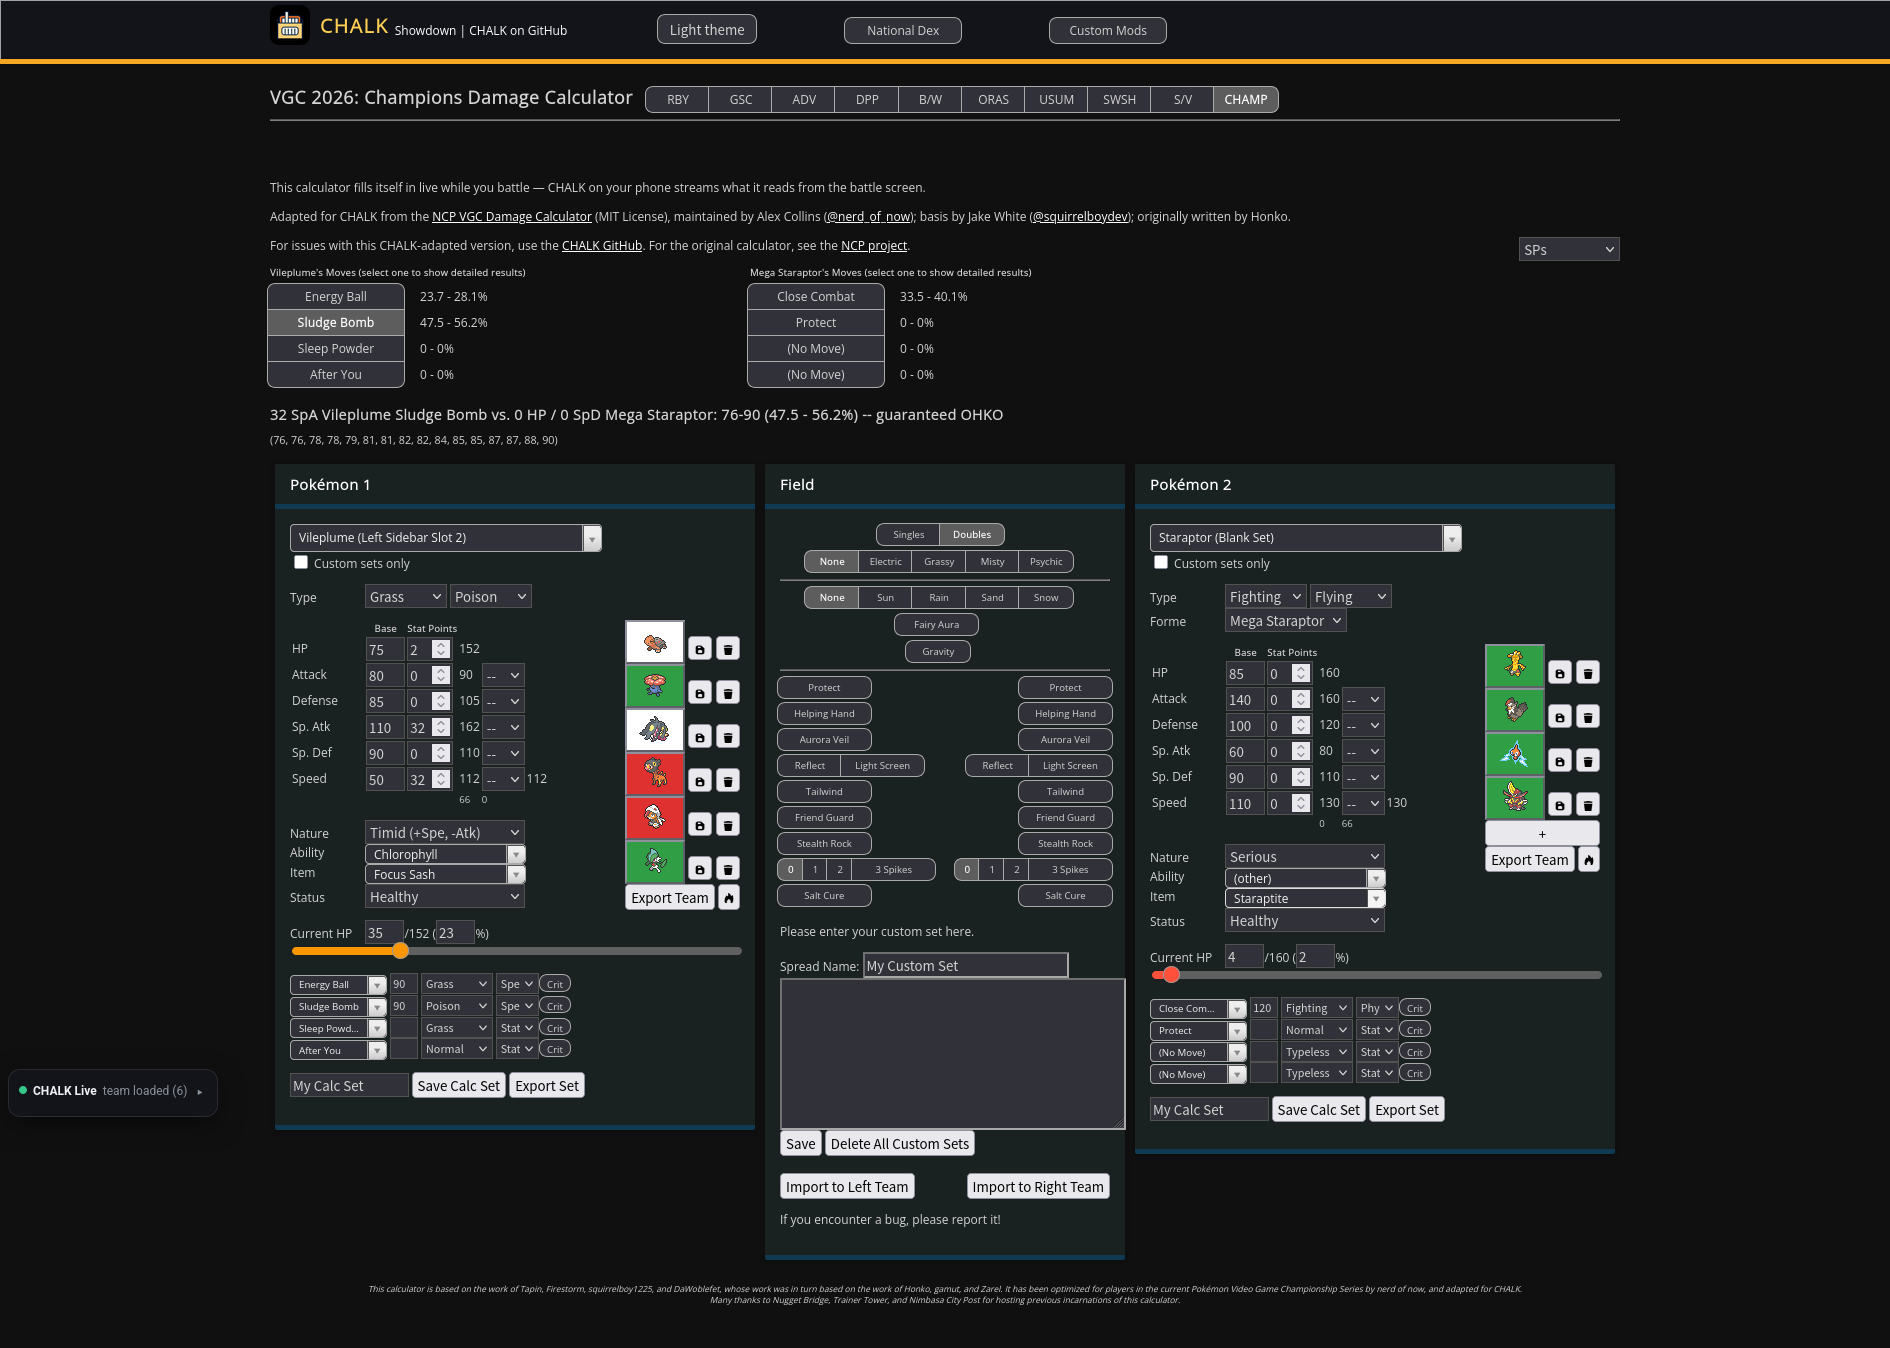The image size is (1890, 1348).
Task: Click the Light theme button
Action: (707, 30)
